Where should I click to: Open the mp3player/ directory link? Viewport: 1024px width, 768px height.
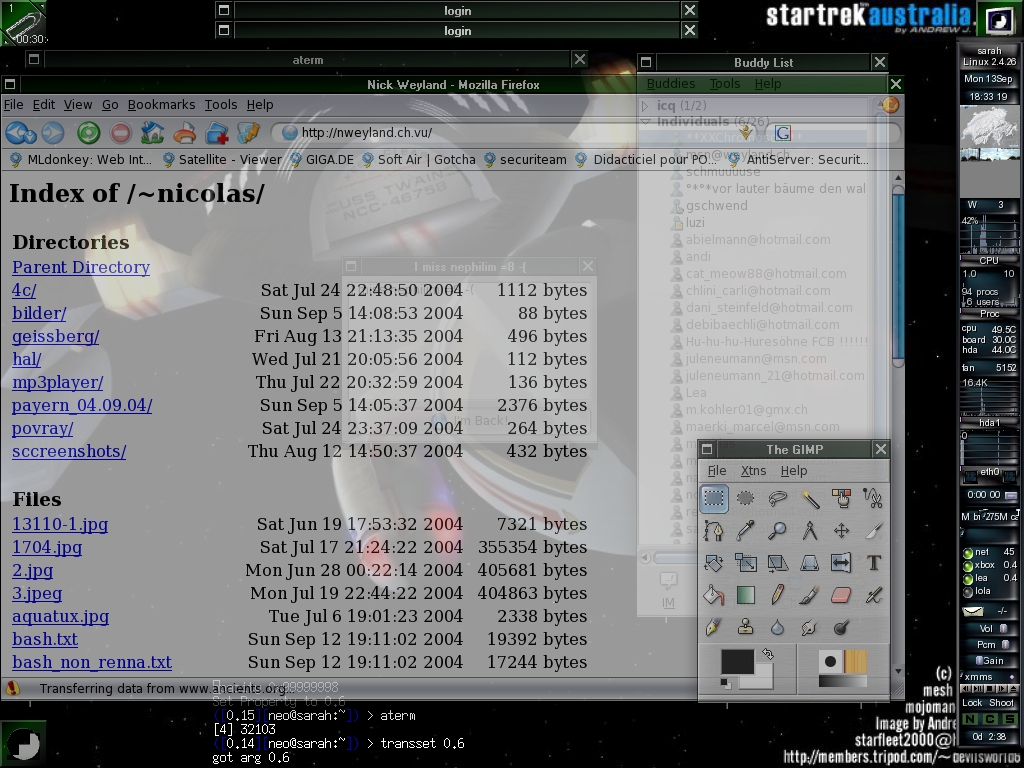[x=57, y=382]
